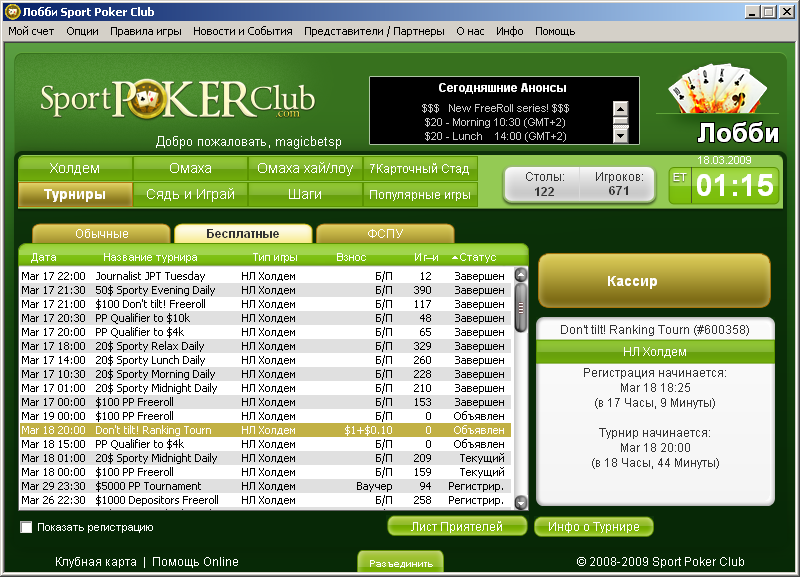Select 'PP Qualifier to $10k' row
The image size is (800, 577).
pos(265,318)
